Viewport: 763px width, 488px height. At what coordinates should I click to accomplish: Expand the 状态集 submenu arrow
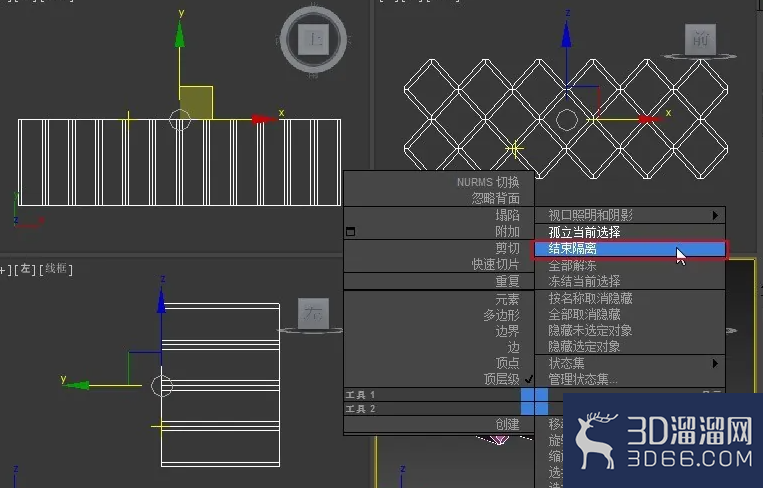715,363
